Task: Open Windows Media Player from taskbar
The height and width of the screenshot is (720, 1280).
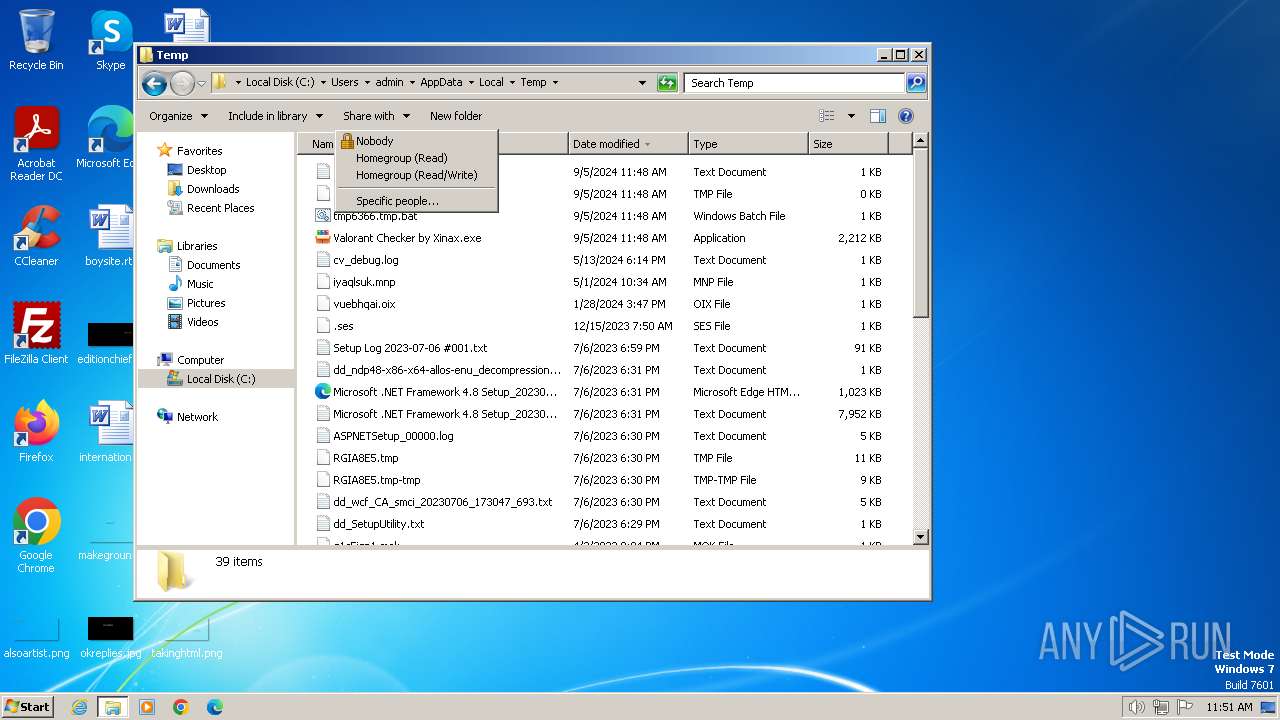Action: pyautogui.click(x=147, y=707)
